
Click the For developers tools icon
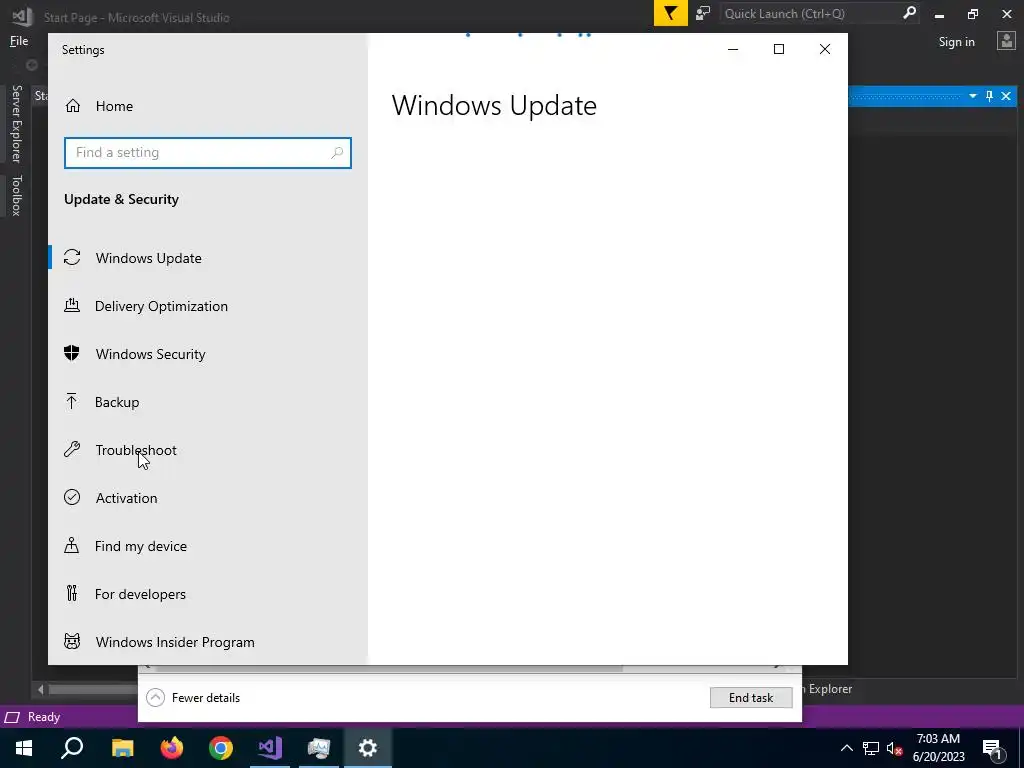coord(72,593)
